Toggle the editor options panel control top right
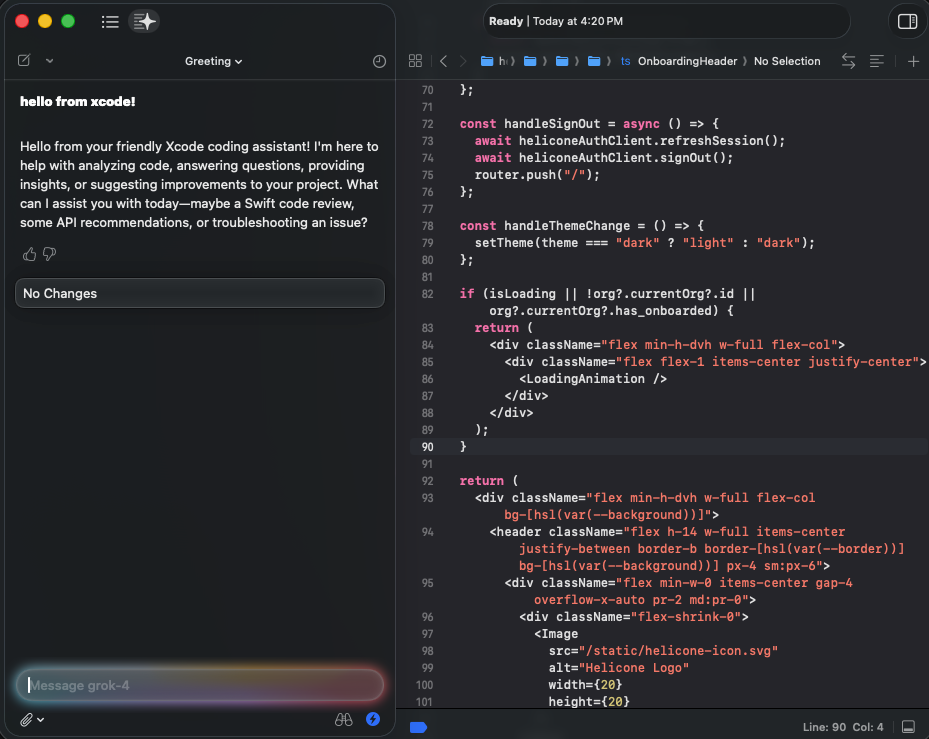The image size is (929, 739). [908, 20]
